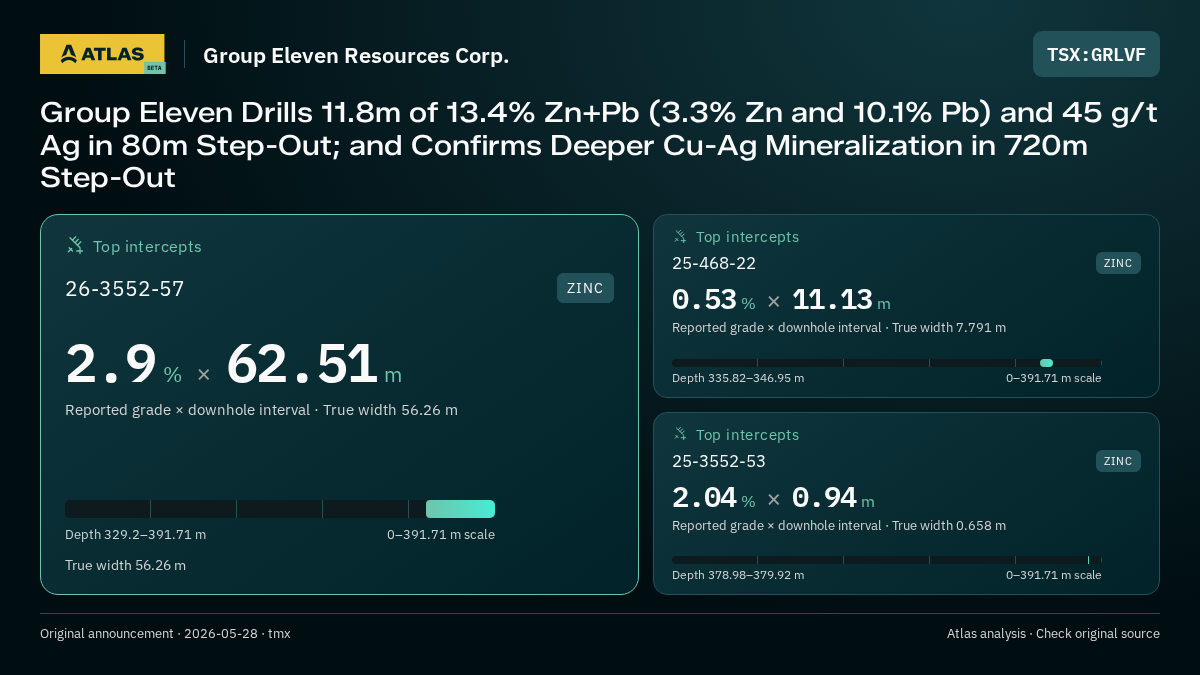The image size is (1200, 675).
Task: Select hole ID 26-3552-57
Action: tap(125, 289)
